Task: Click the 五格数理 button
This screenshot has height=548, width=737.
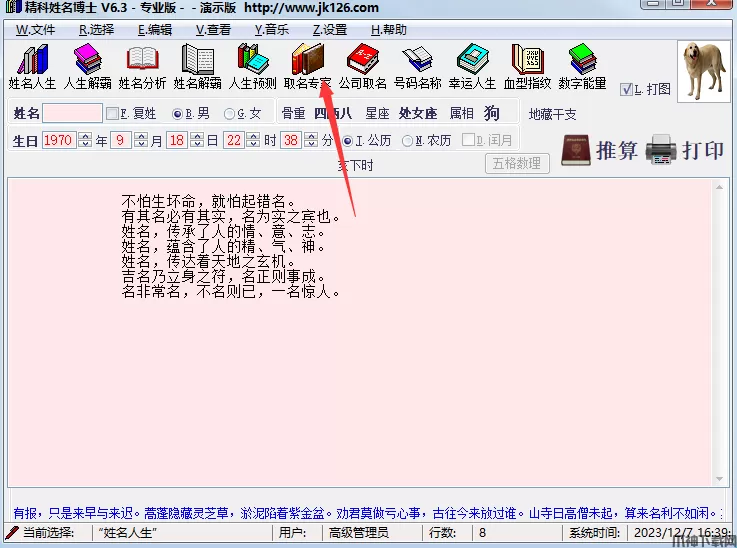Action: pyautogui.click(x=517, y=164)
